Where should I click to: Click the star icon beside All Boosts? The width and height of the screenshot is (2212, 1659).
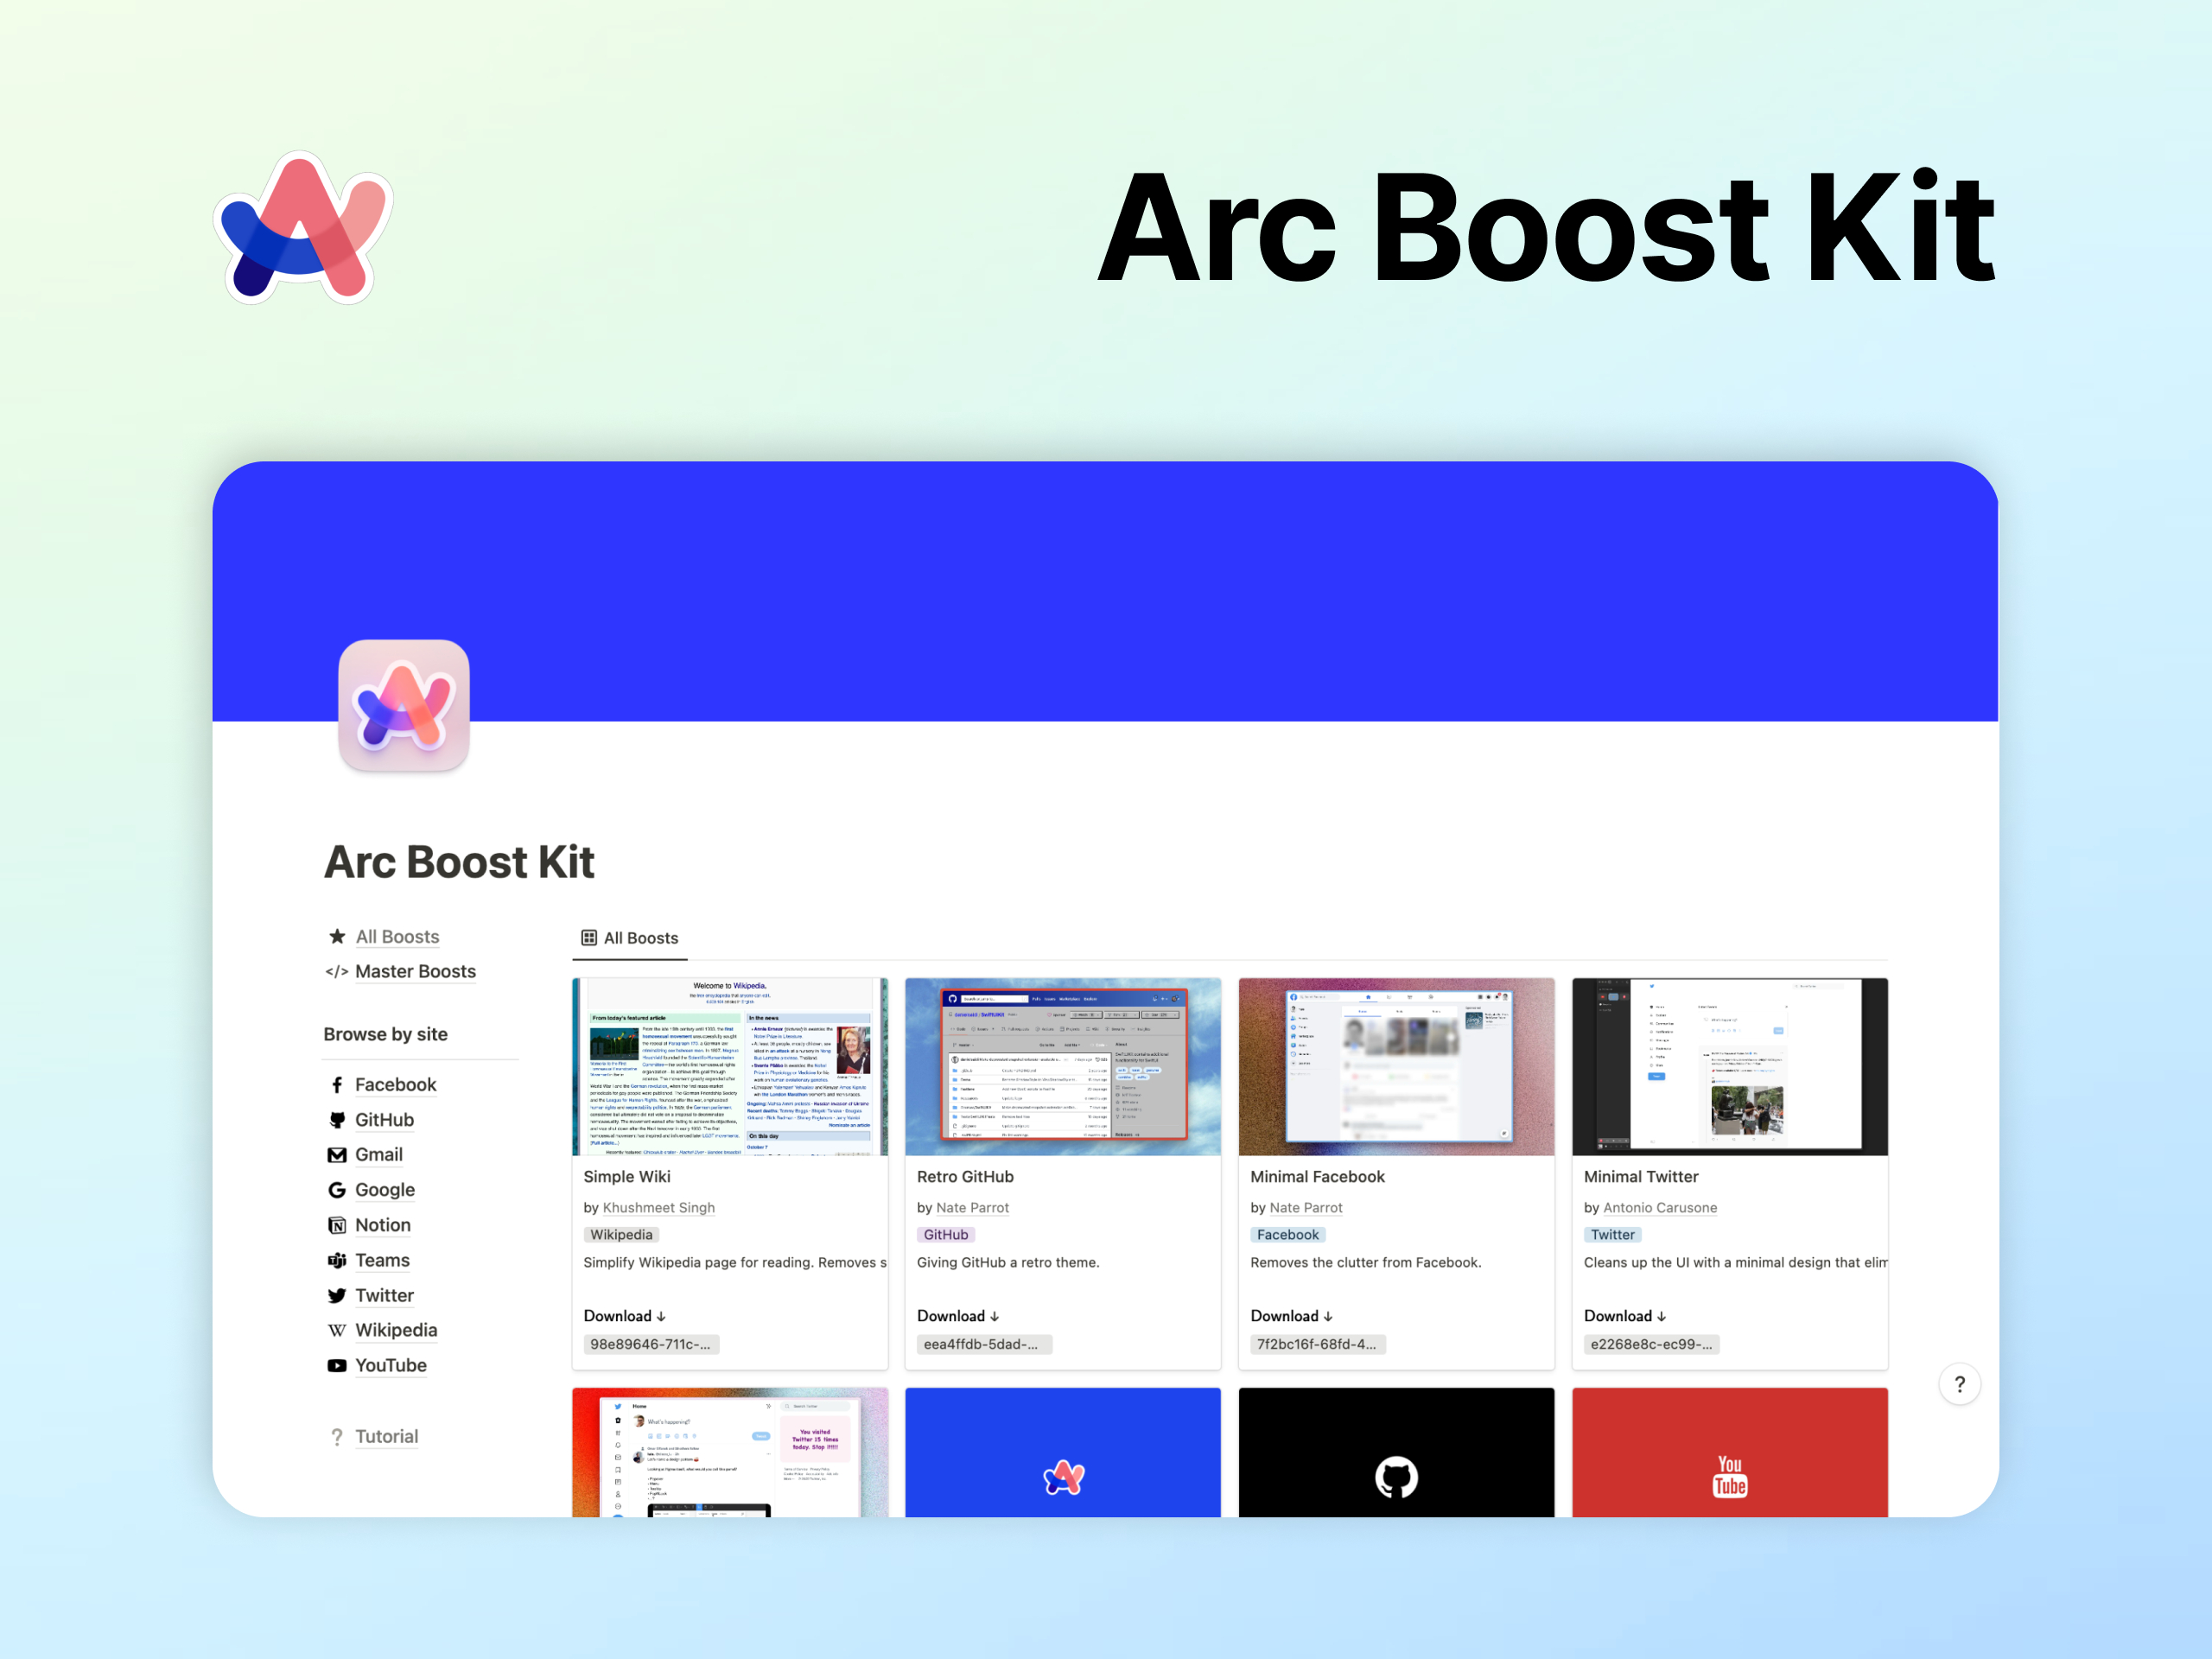pos(337,937)
